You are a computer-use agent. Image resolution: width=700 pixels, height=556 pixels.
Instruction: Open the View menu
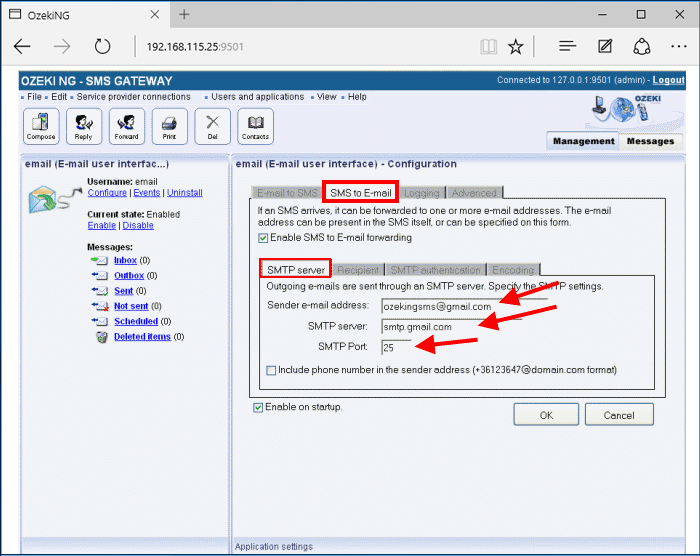pyautogui.click(x=326, y=97)
